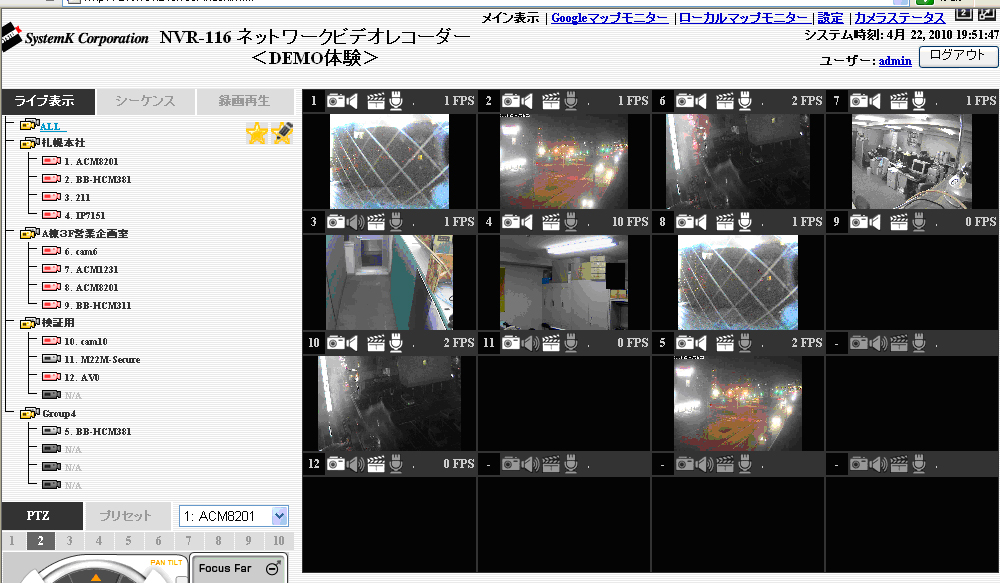Viewport: 1000px width, 583px height.
Task: Take snapshot of camera channel 2
Action: click(511, 101)
